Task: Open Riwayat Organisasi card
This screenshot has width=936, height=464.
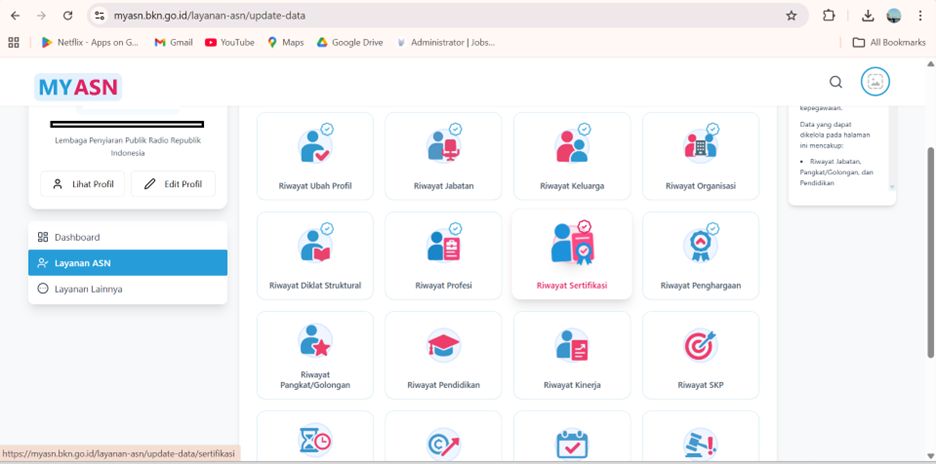Action: click(701, 156)
